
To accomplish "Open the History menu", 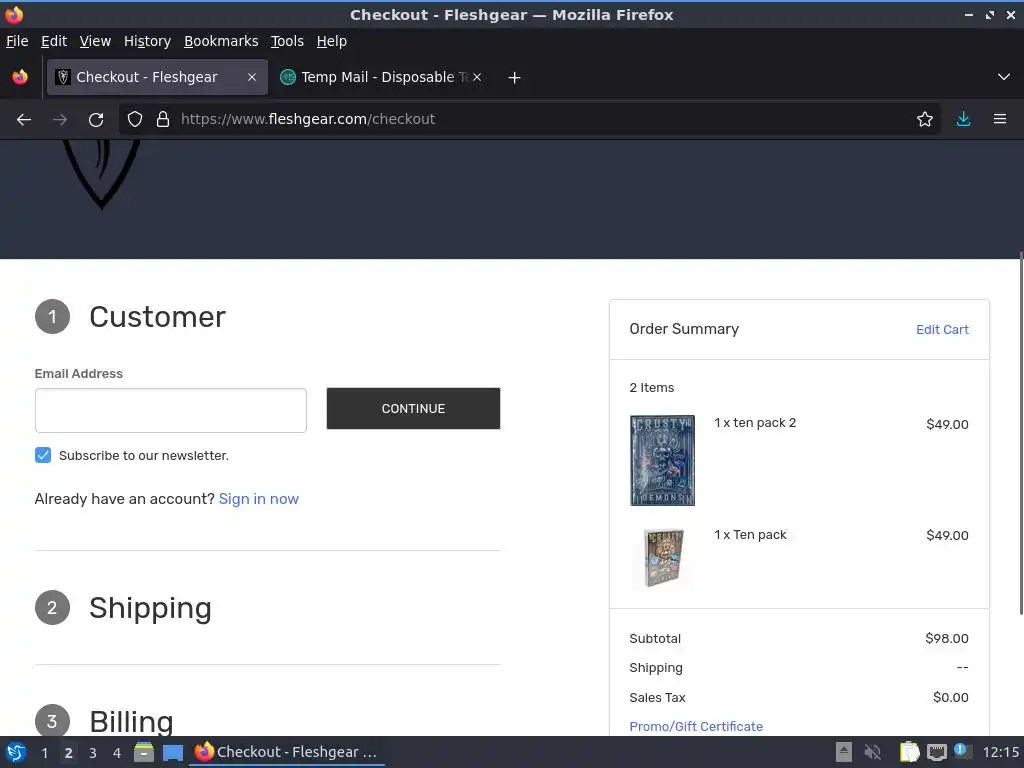I will point(147,41).
